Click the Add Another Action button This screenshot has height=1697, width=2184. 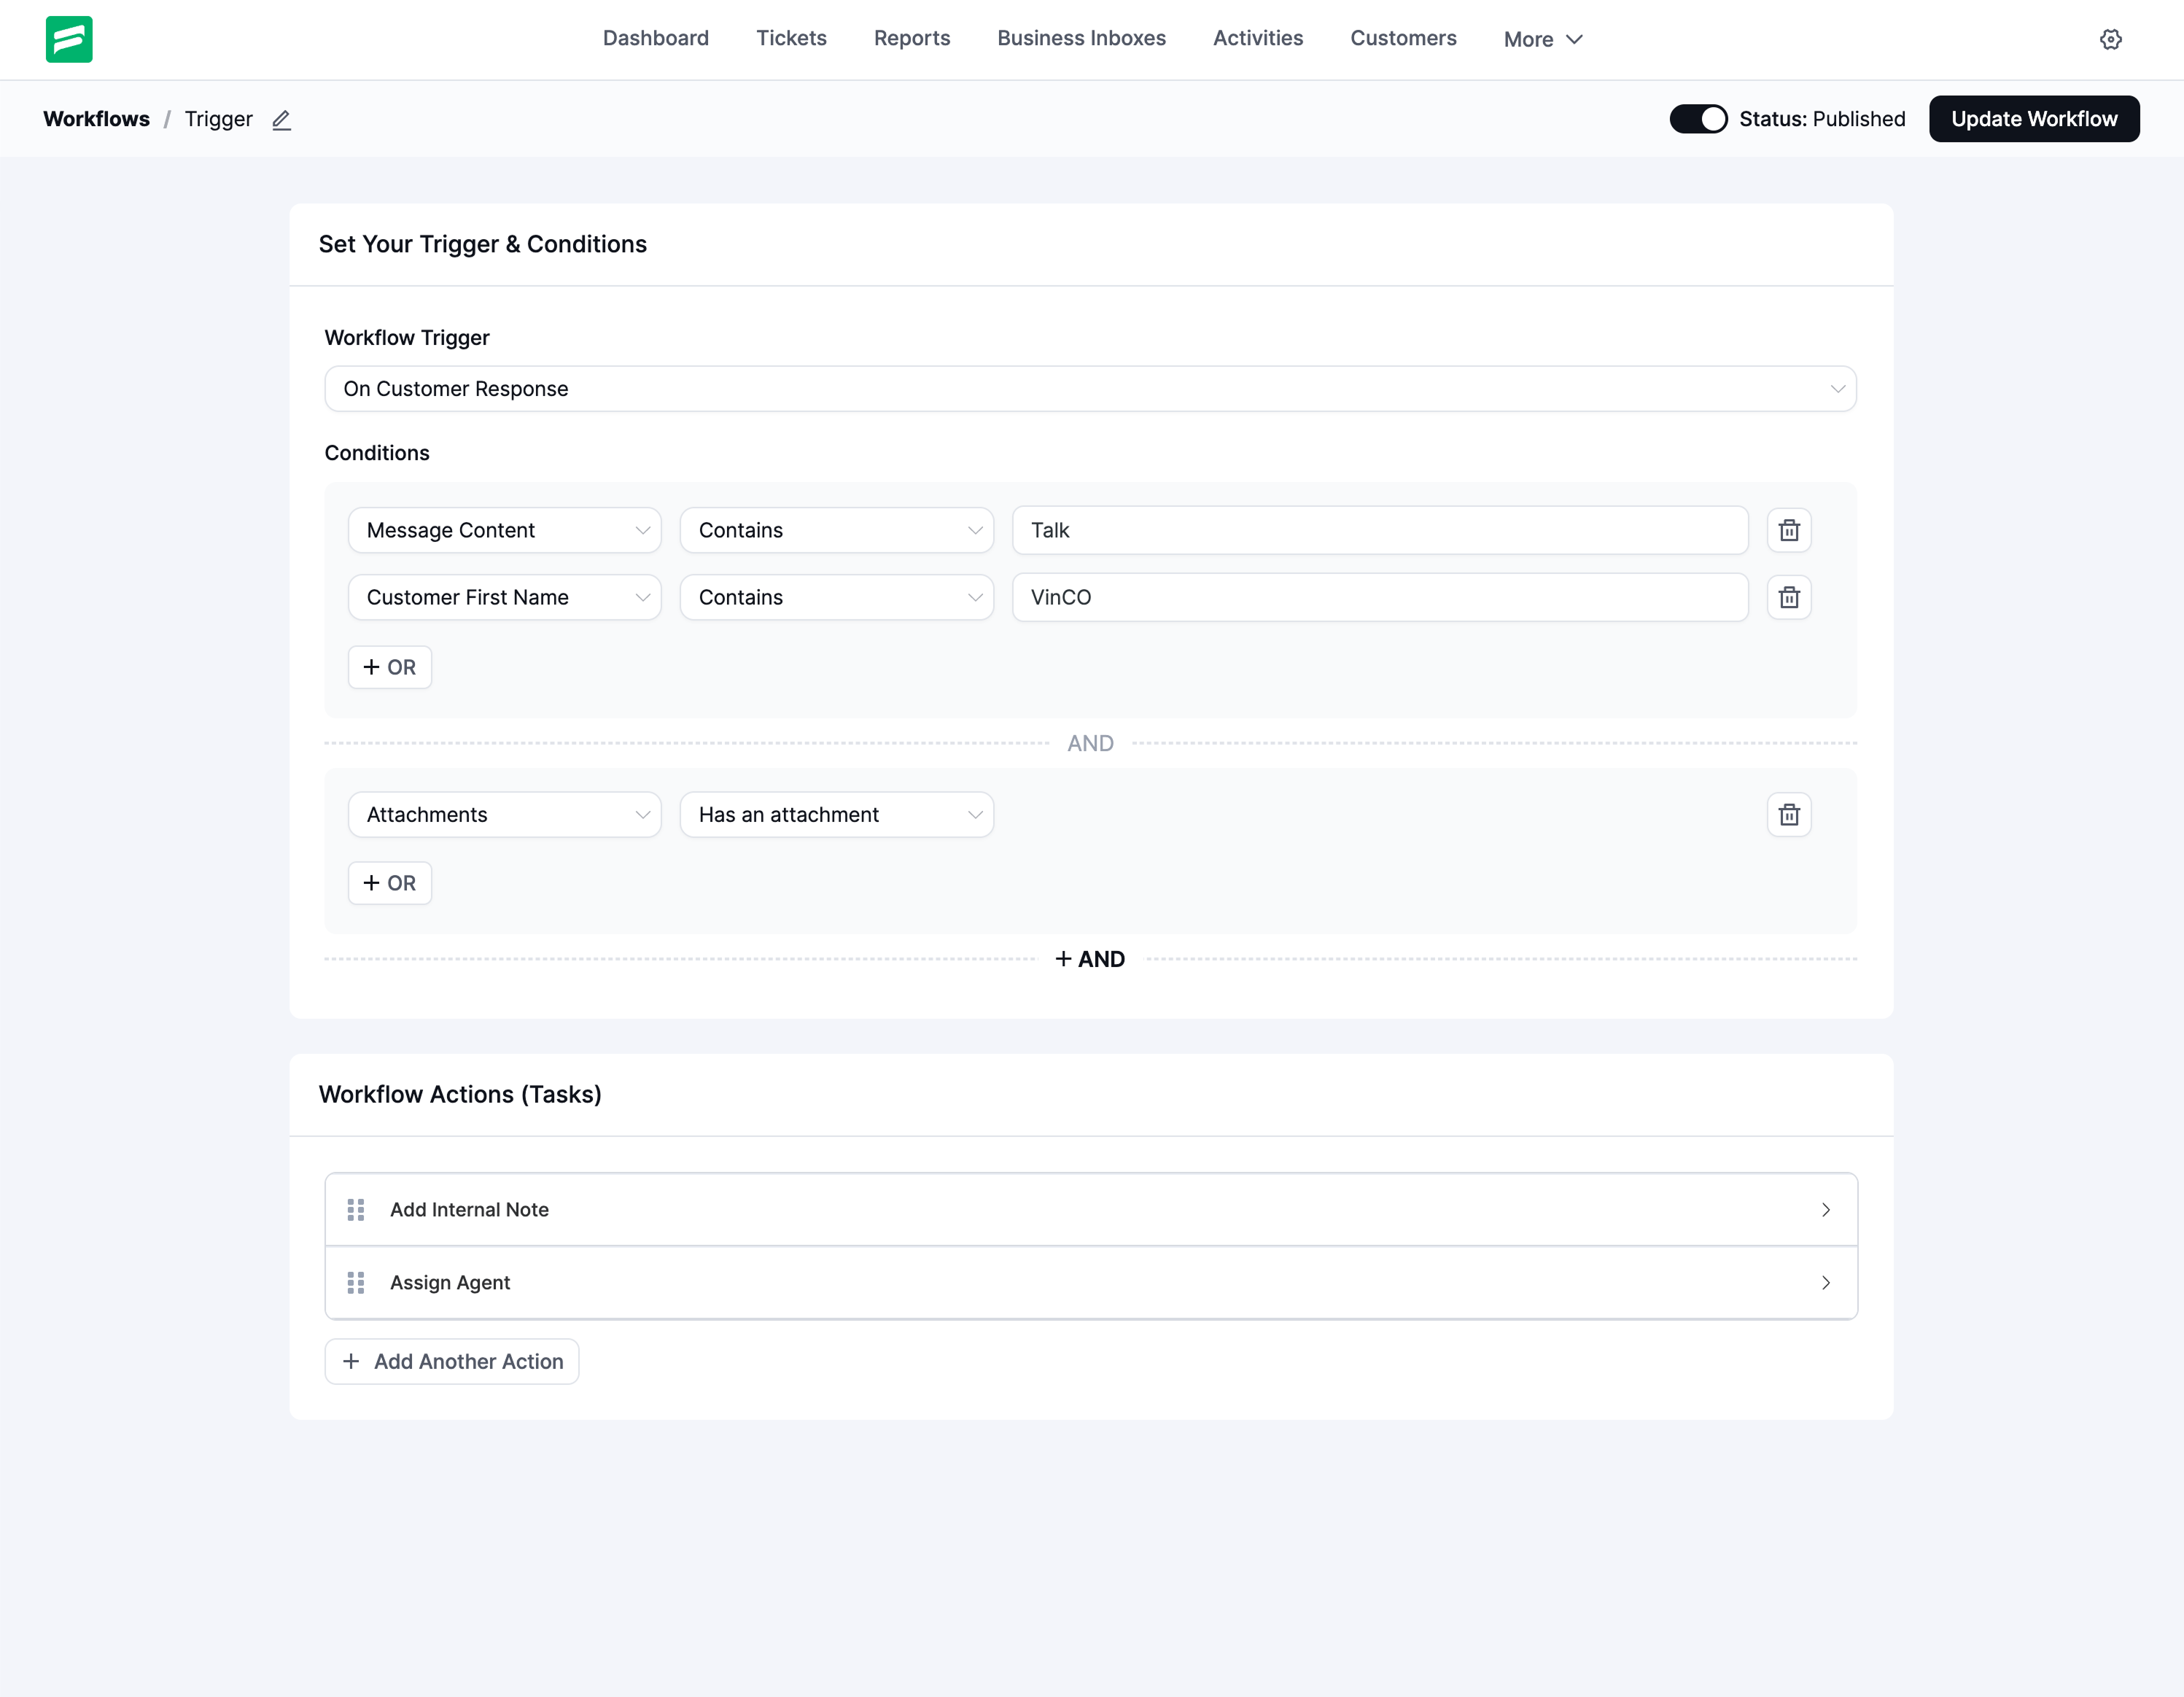pyautogui.click(x=452, y=1361)
